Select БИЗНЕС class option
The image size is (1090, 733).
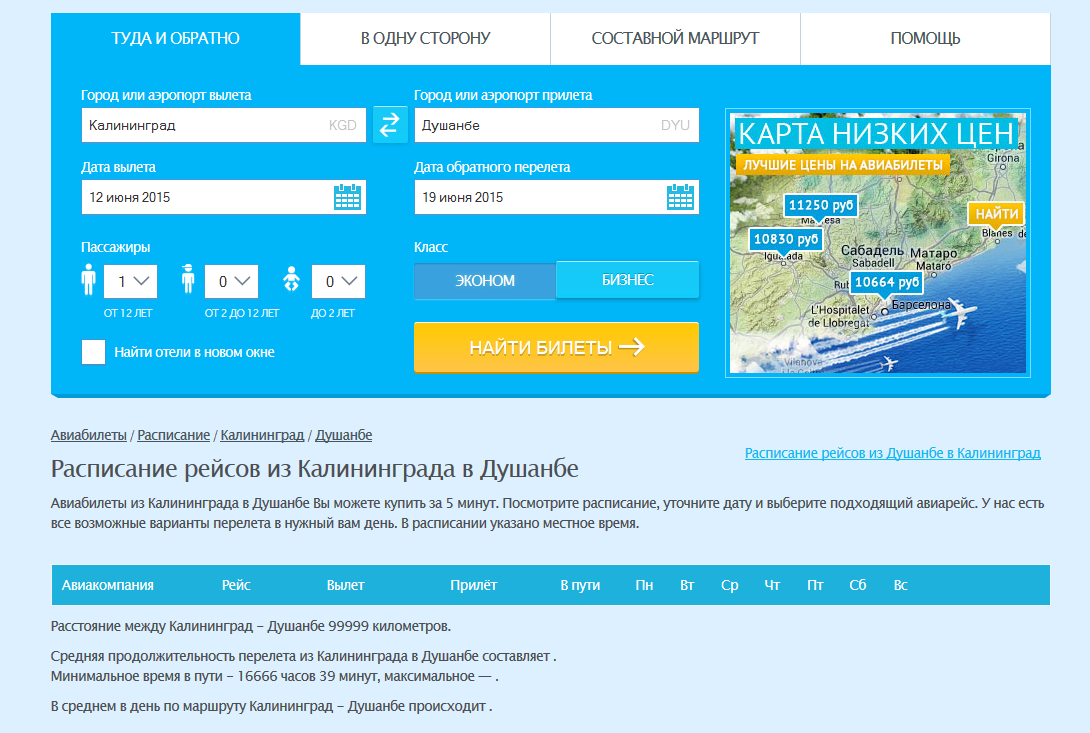coord(628,280)
